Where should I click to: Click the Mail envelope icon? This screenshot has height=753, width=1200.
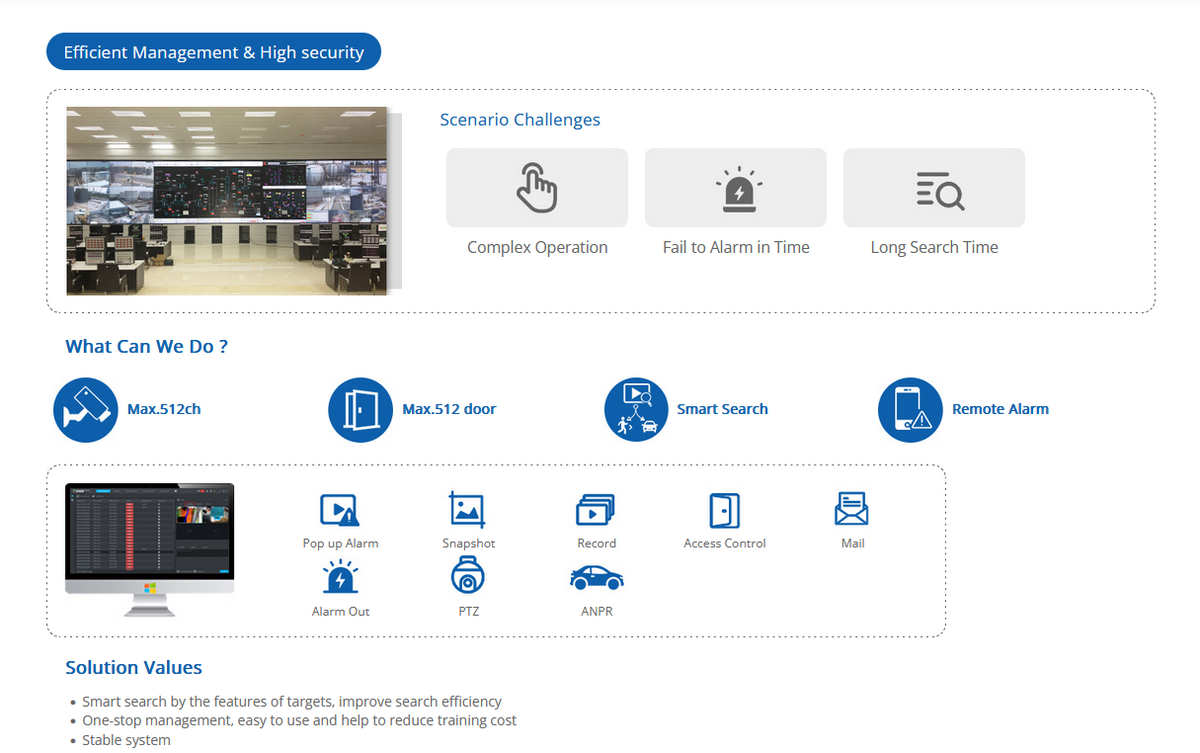[852, 510]
